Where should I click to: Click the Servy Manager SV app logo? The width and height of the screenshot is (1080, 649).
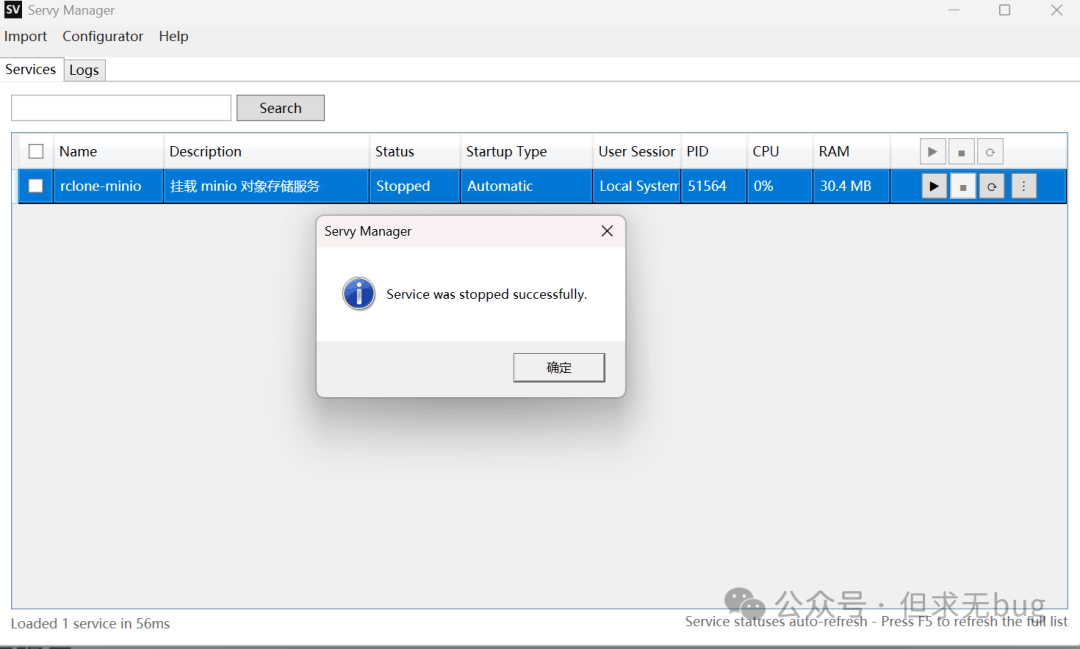point(13,10)
